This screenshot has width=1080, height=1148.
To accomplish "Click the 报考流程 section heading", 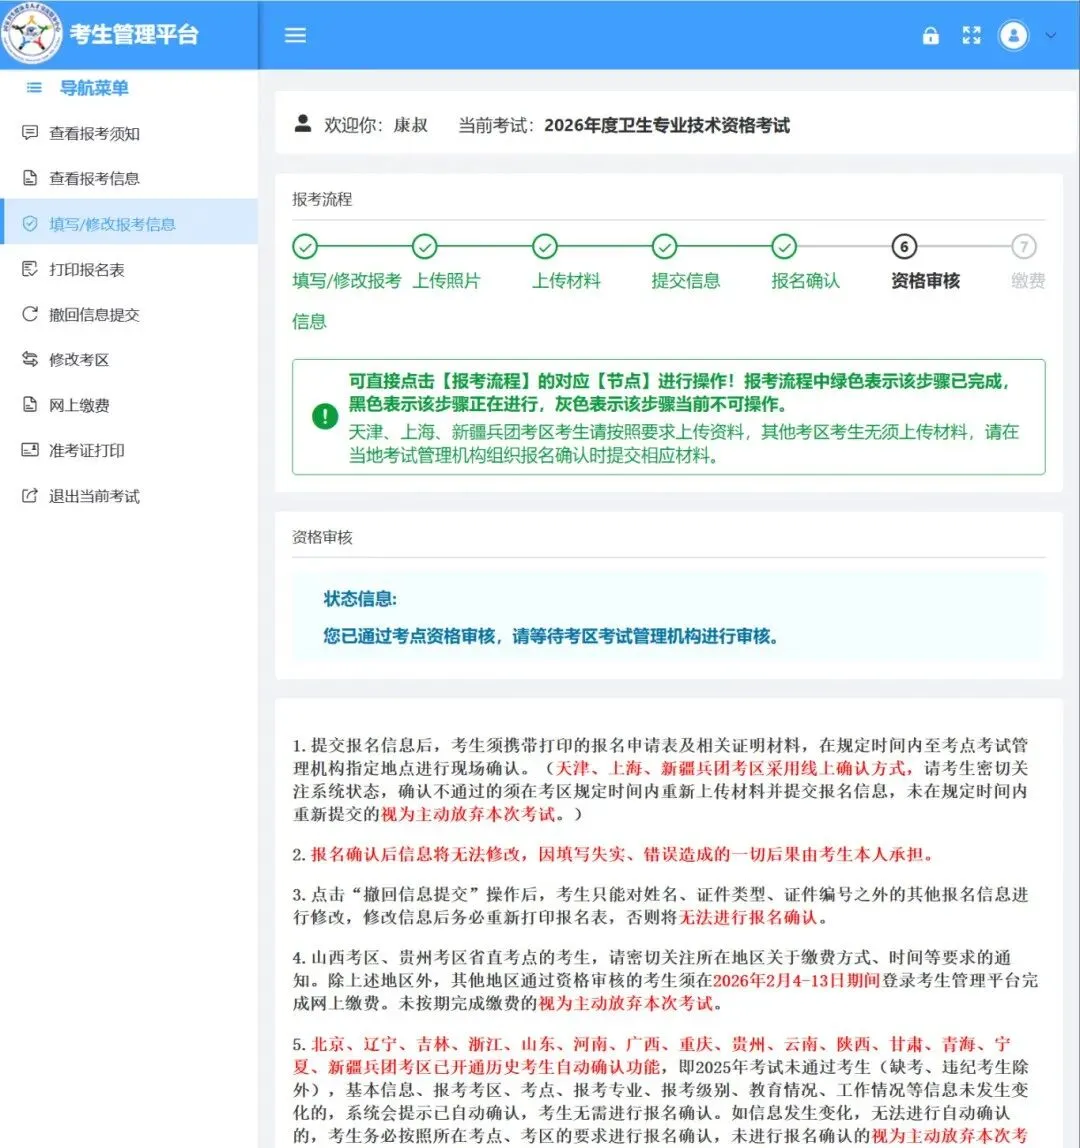I will tap(322, 199).
